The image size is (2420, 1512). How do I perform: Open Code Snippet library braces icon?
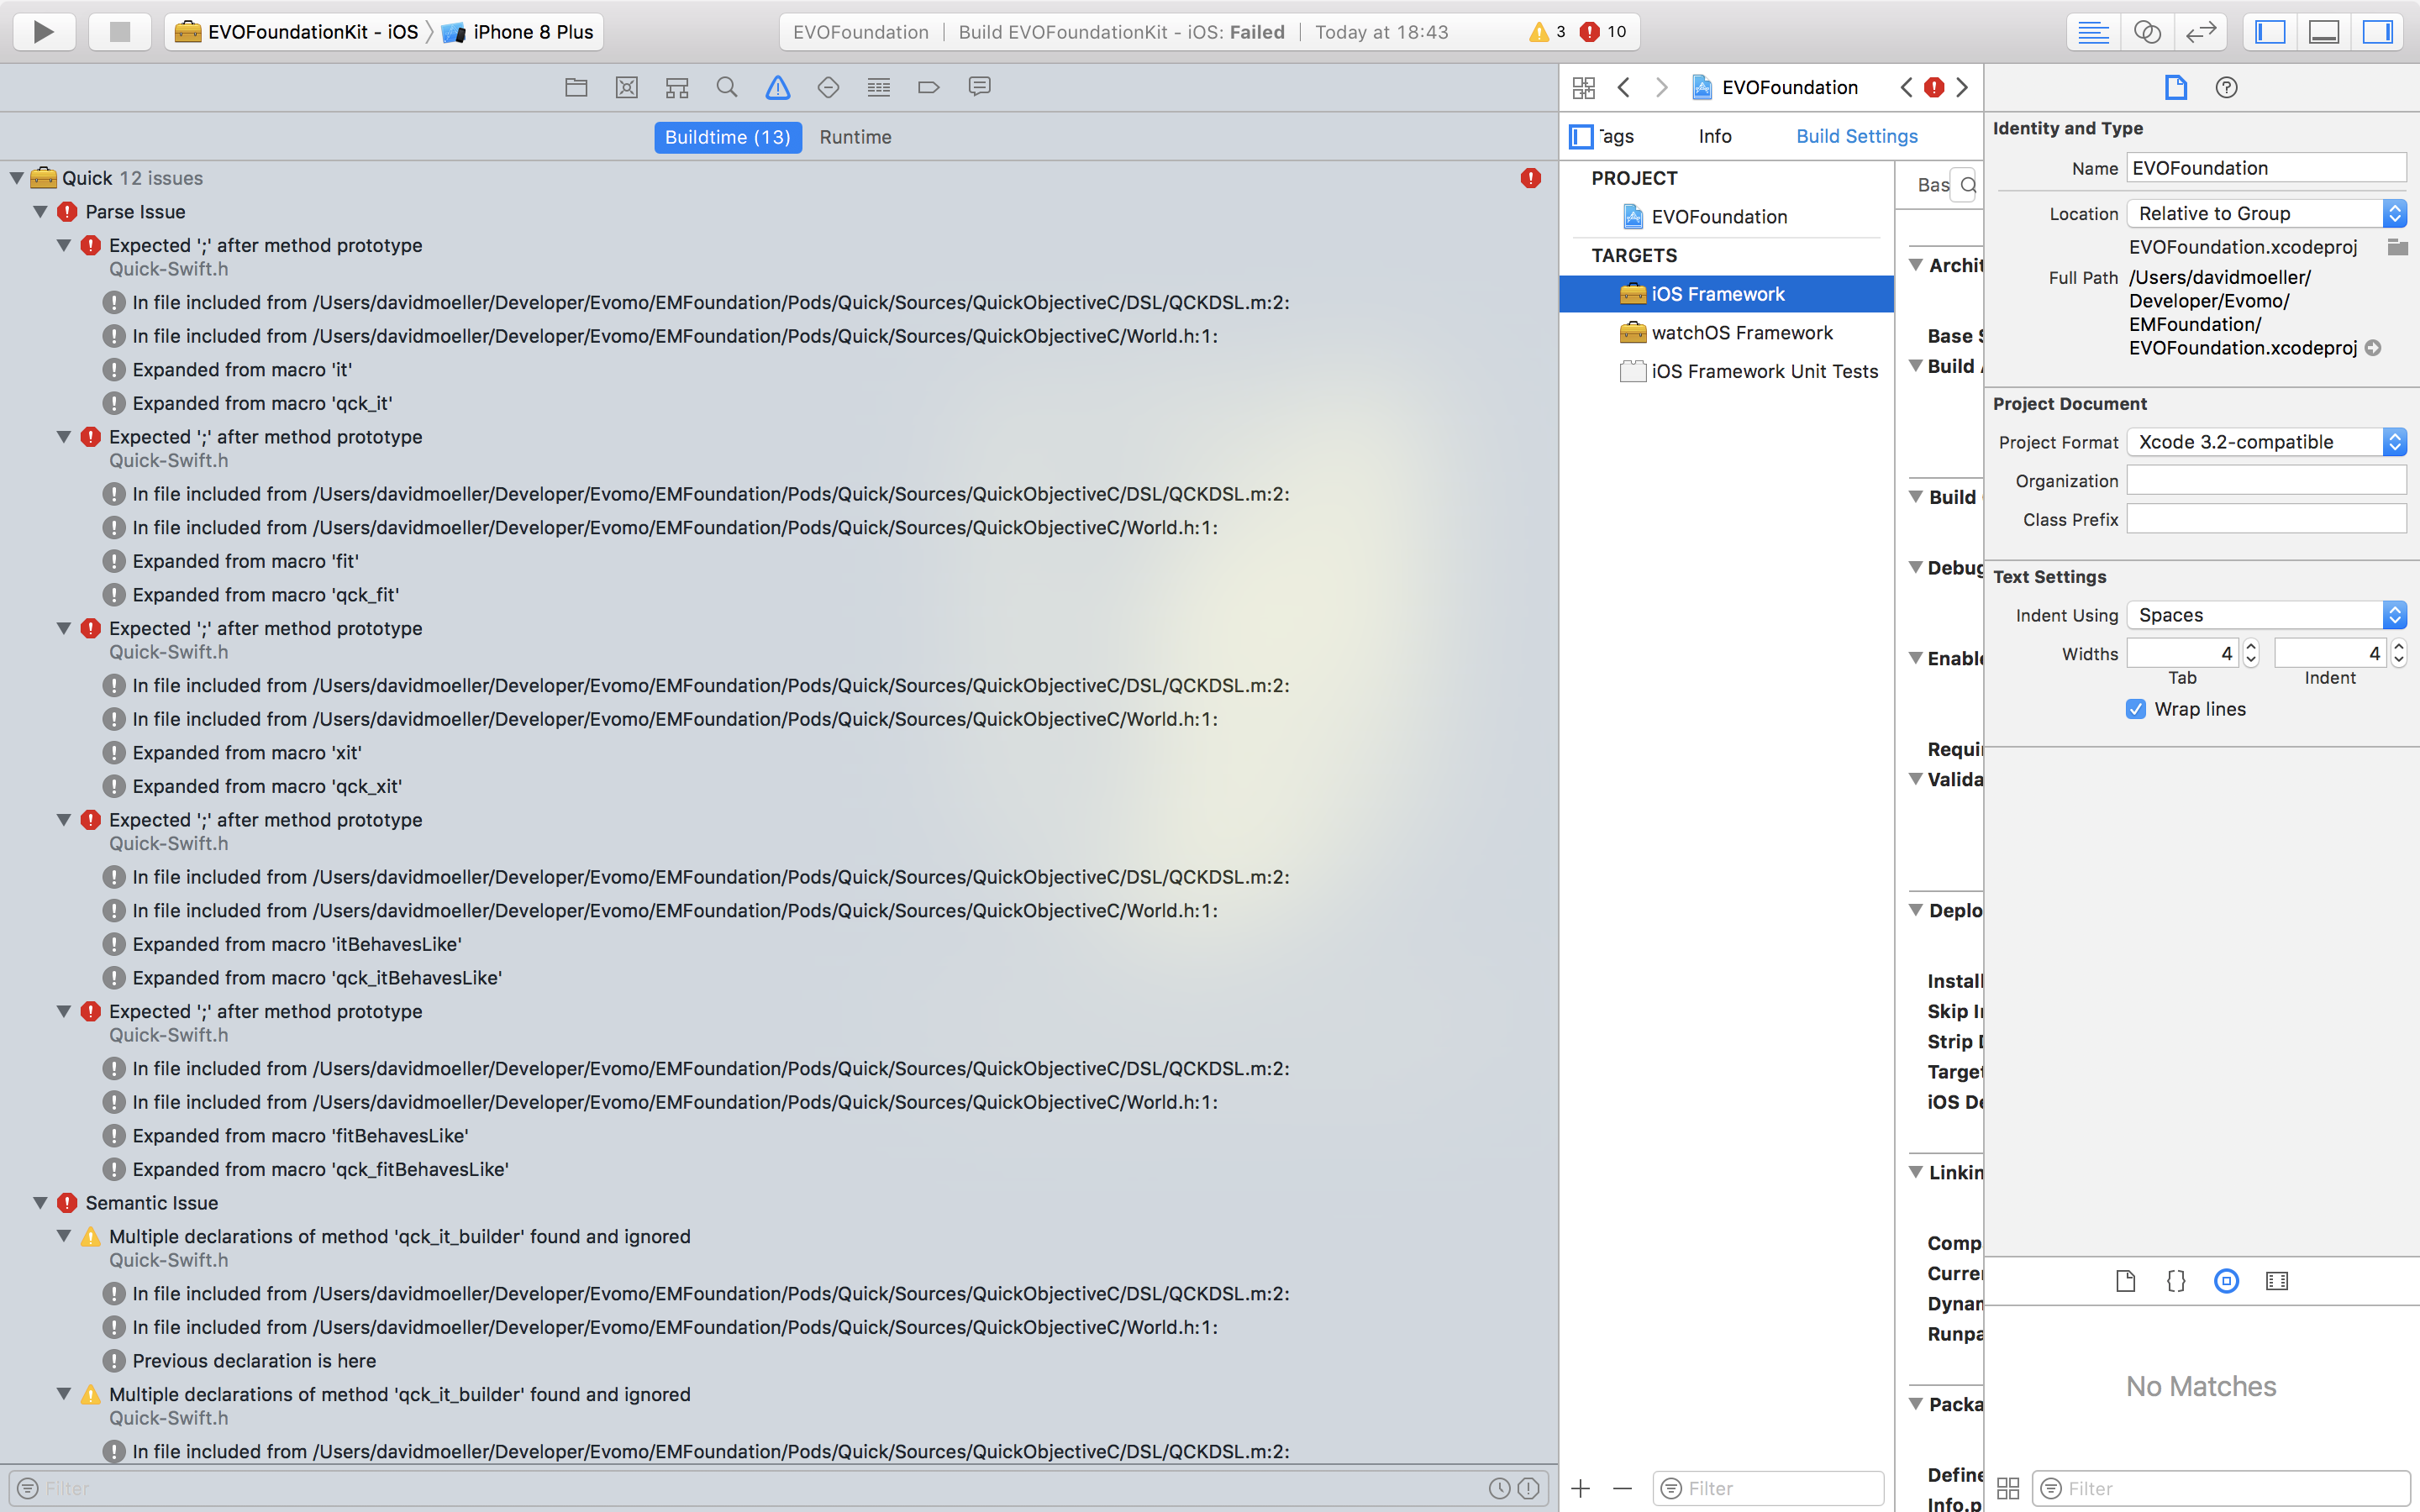pos(2176,1281)
